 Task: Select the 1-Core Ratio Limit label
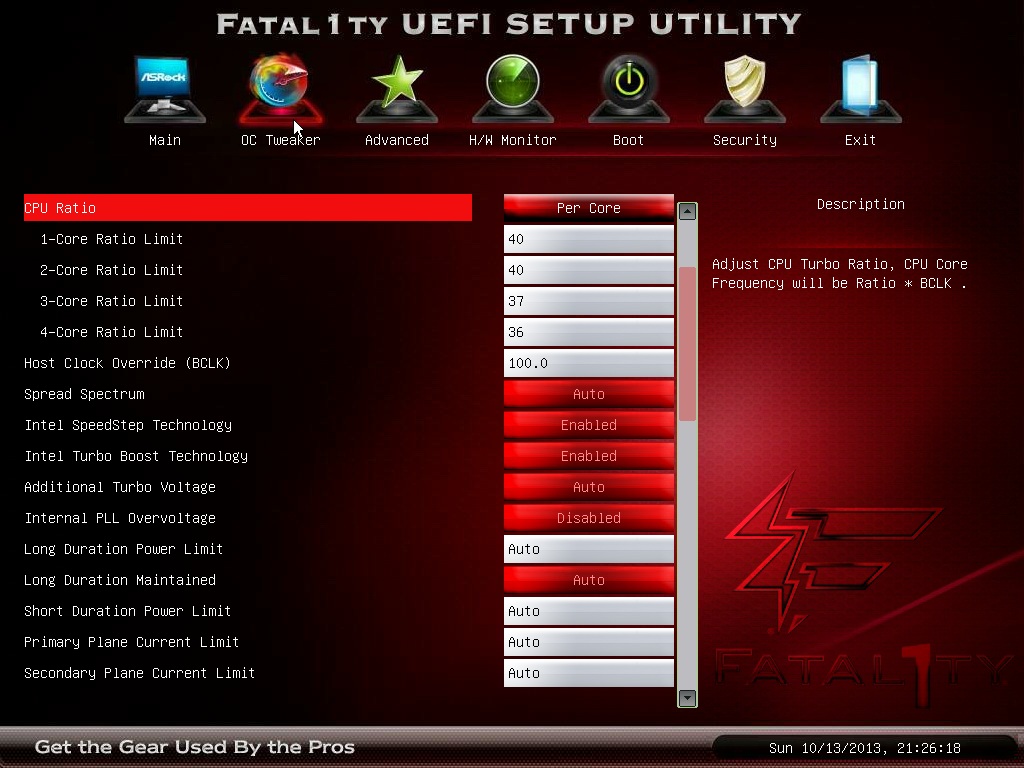112,239
